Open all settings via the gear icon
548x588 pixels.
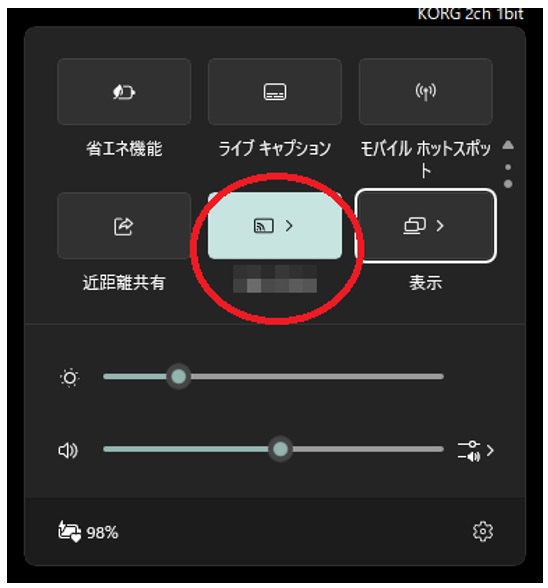point(483,531)
